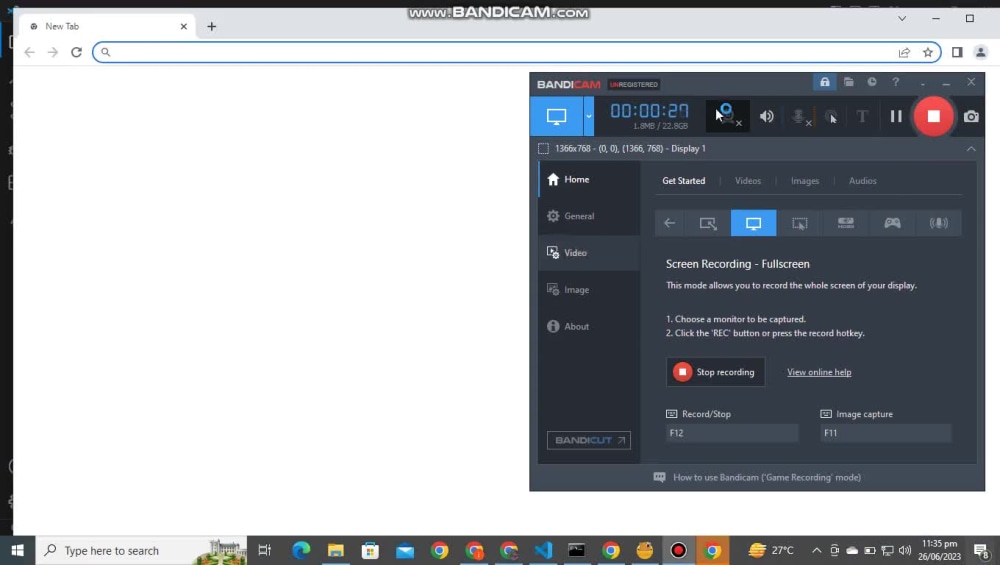Open the View online help link
The width and height of the screenshot is (1000, 565).
click(x=819, y=372)
